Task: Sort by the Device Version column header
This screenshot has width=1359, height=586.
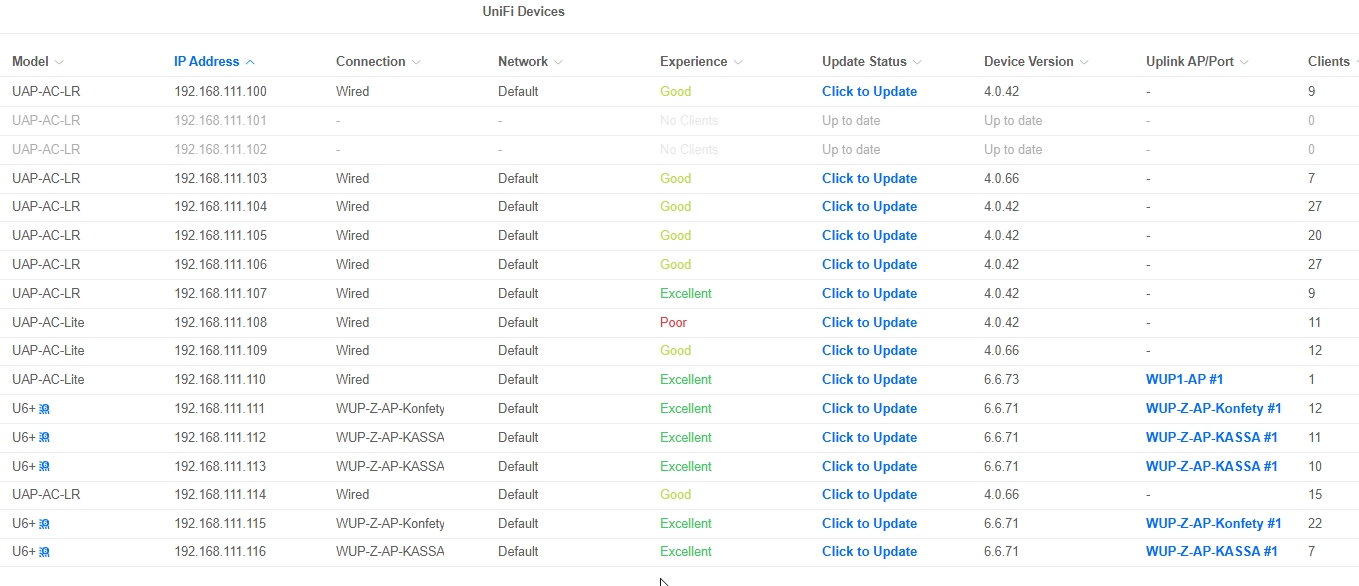Action: click(1028, 62)
